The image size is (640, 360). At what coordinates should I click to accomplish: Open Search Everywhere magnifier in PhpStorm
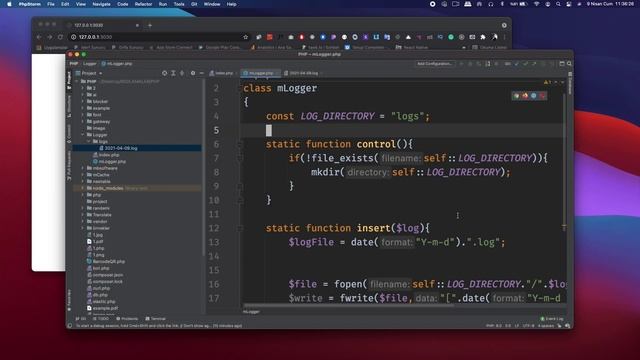569,64
